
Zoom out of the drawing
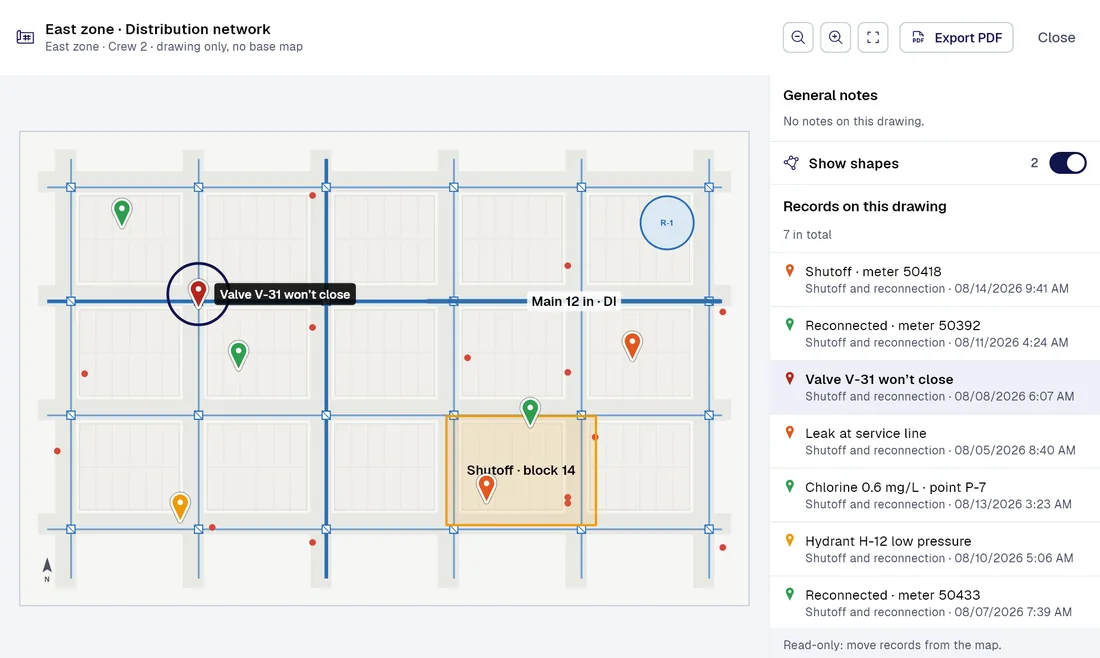point(798,37)
